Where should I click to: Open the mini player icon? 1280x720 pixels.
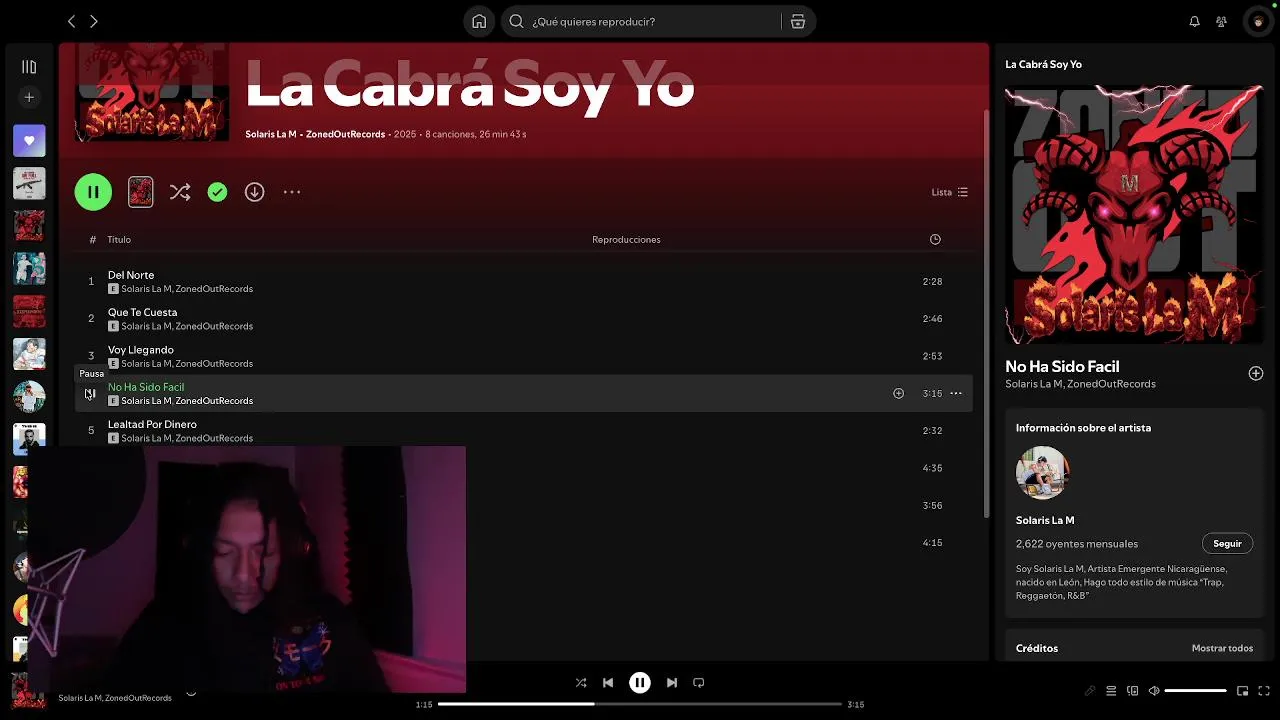1242,691
